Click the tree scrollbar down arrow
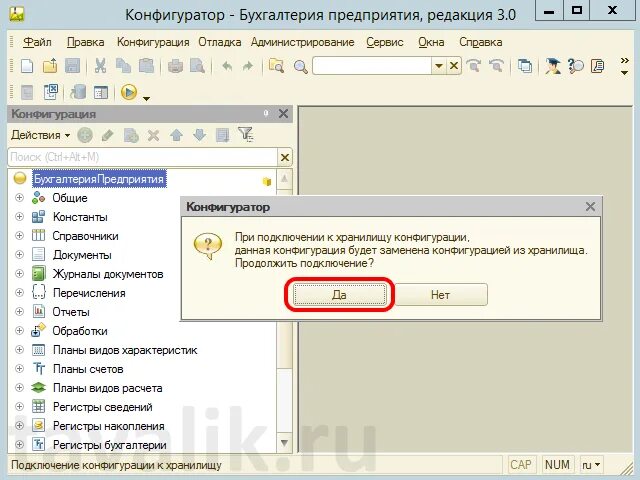The width and height of the screenshot is (640, 480). [x=284, y=443]
